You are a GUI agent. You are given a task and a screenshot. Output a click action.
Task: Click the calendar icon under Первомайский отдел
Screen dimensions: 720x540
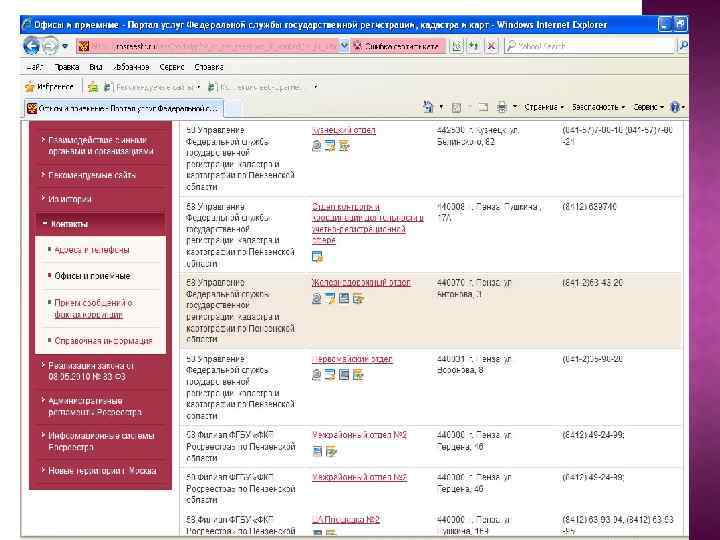(330, 375)
